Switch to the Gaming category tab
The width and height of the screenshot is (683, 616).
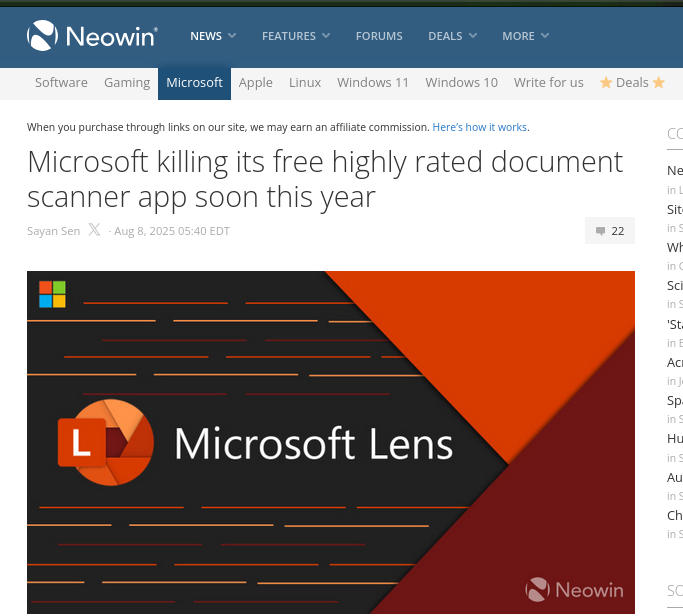pos(127,83)
